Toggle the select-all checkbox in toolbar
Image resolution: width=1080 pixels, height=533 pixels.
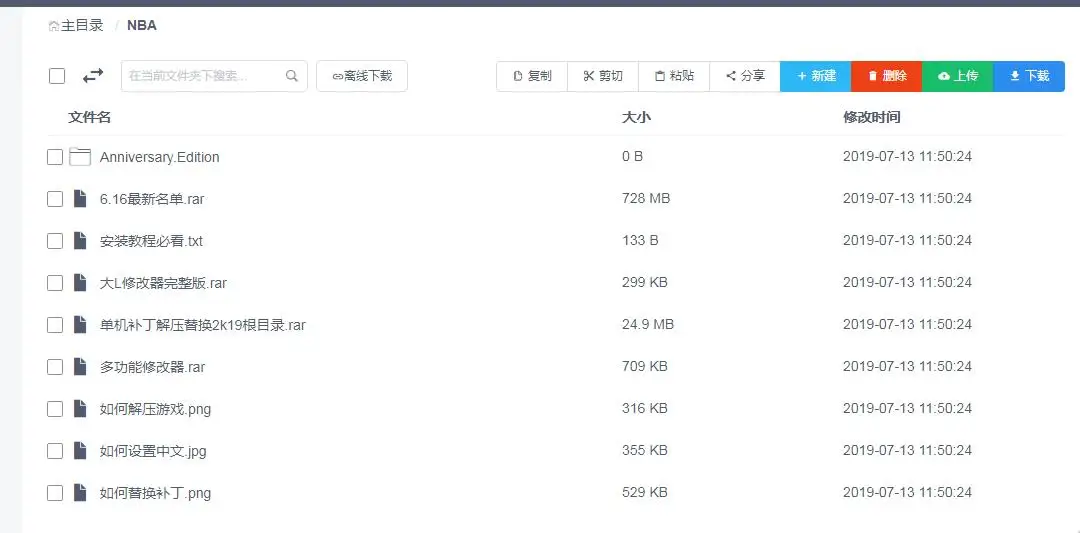coord(57,76)
